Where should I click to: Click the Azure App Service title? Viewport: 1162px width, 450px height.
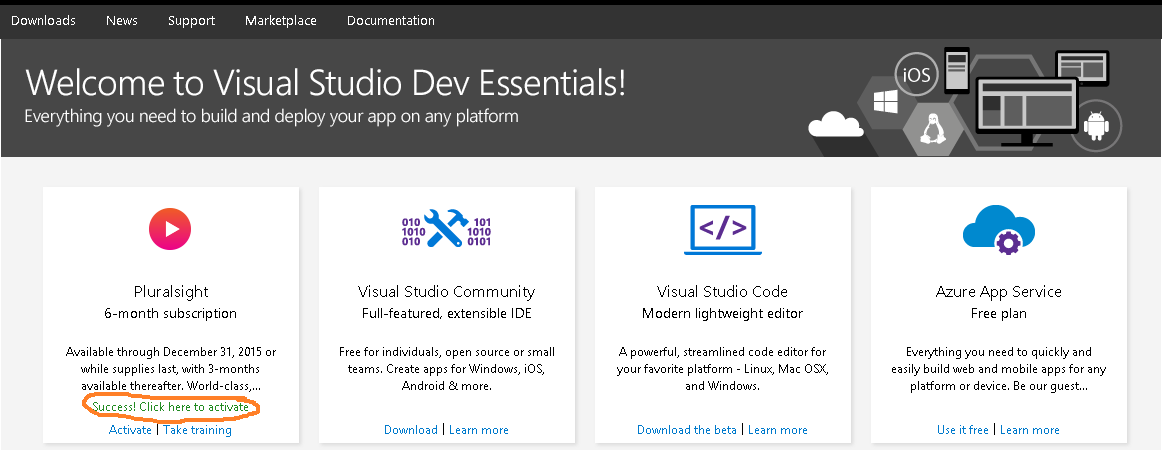click(998, 292)
